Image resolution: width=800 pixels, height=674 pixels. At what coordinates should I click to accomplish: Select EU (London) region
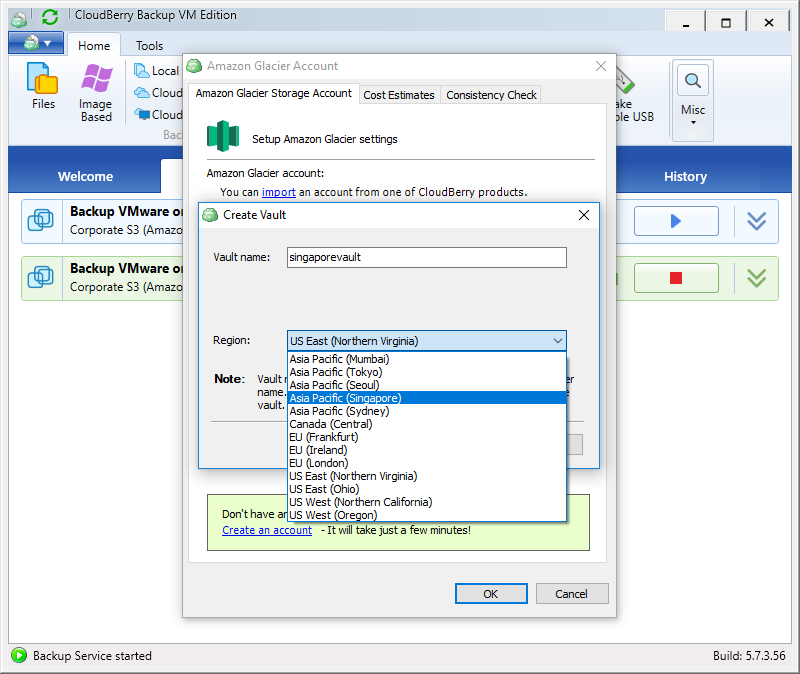tap(427, 463)
